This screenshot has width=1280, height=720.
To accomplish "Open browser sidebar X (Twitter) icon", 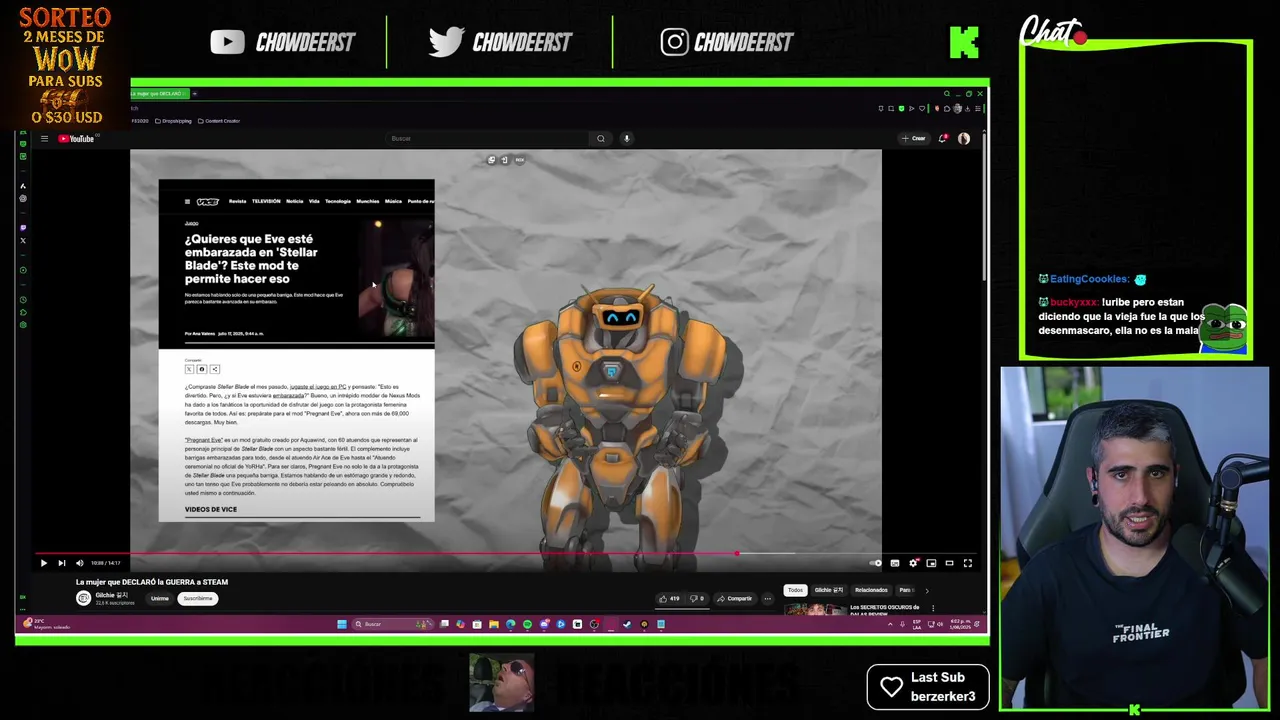I will pos(23,240).
